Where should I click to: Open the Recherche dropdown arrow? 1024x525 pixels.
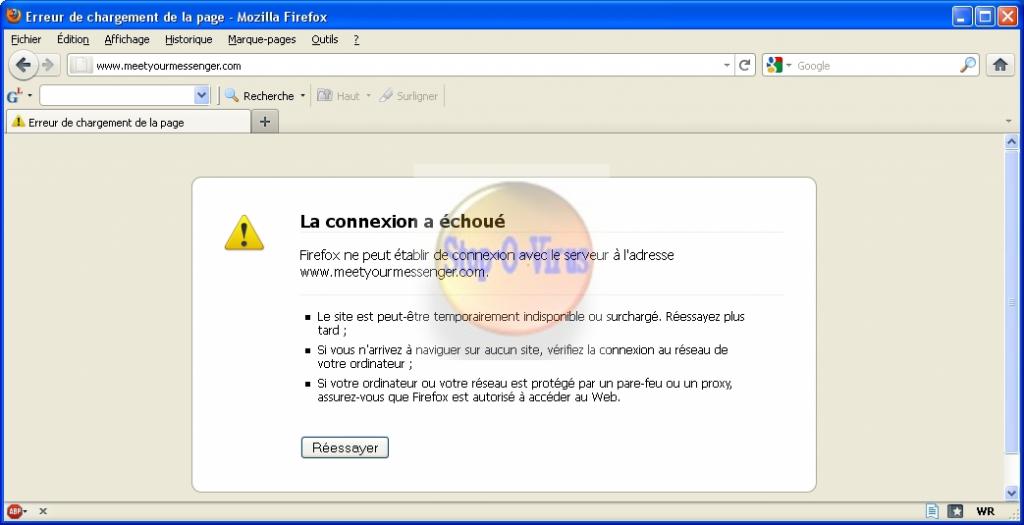pyautogui.click(x=302, y=96)
